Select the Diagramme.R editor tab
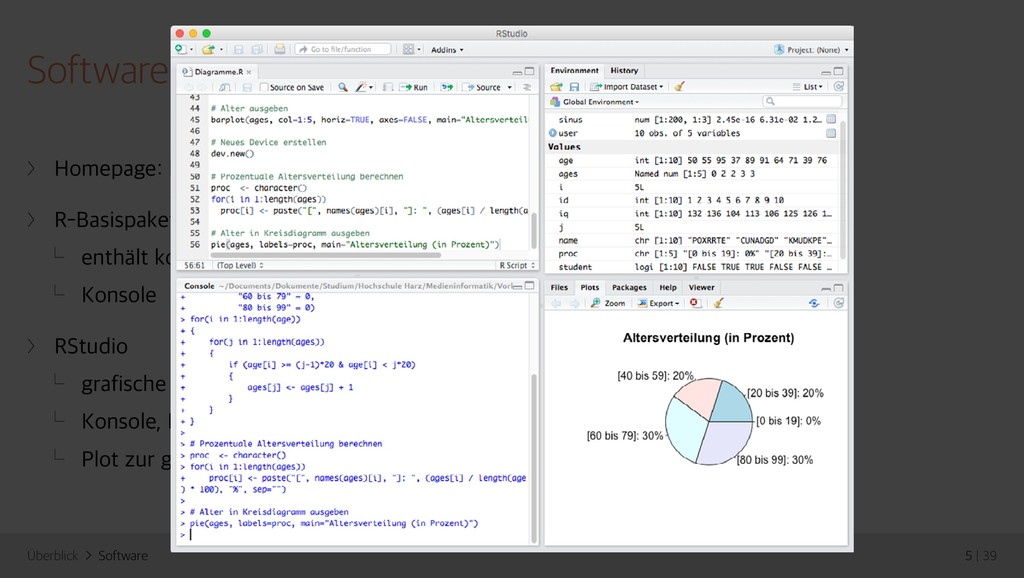This screenshot has width=1024, height=578. pyautogui.click(x=217, y=72)
